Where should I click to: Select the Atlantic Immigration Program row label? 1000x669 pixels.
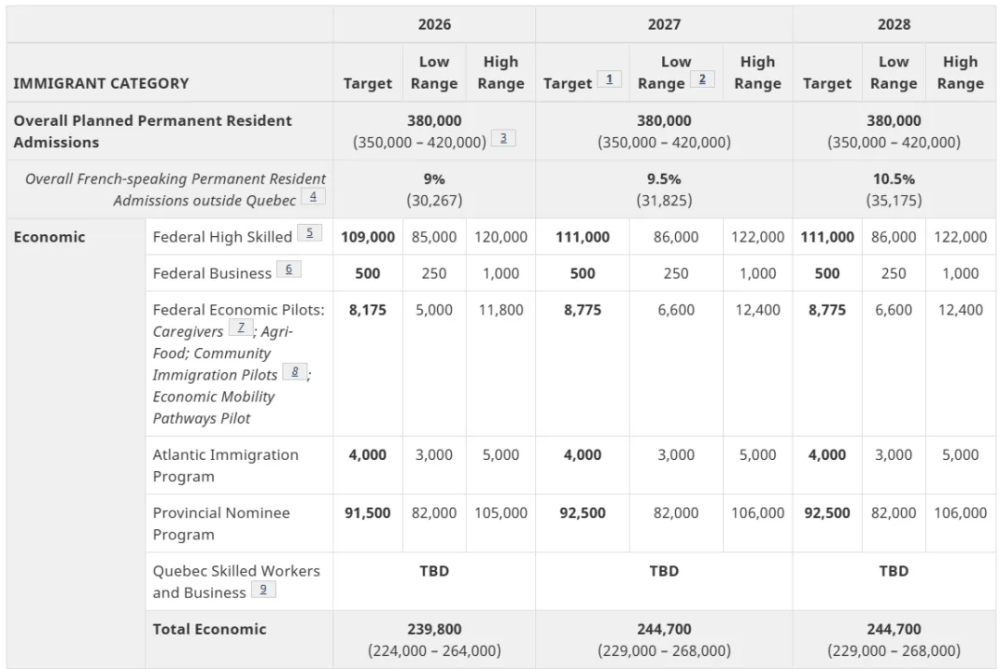(225, 465)
